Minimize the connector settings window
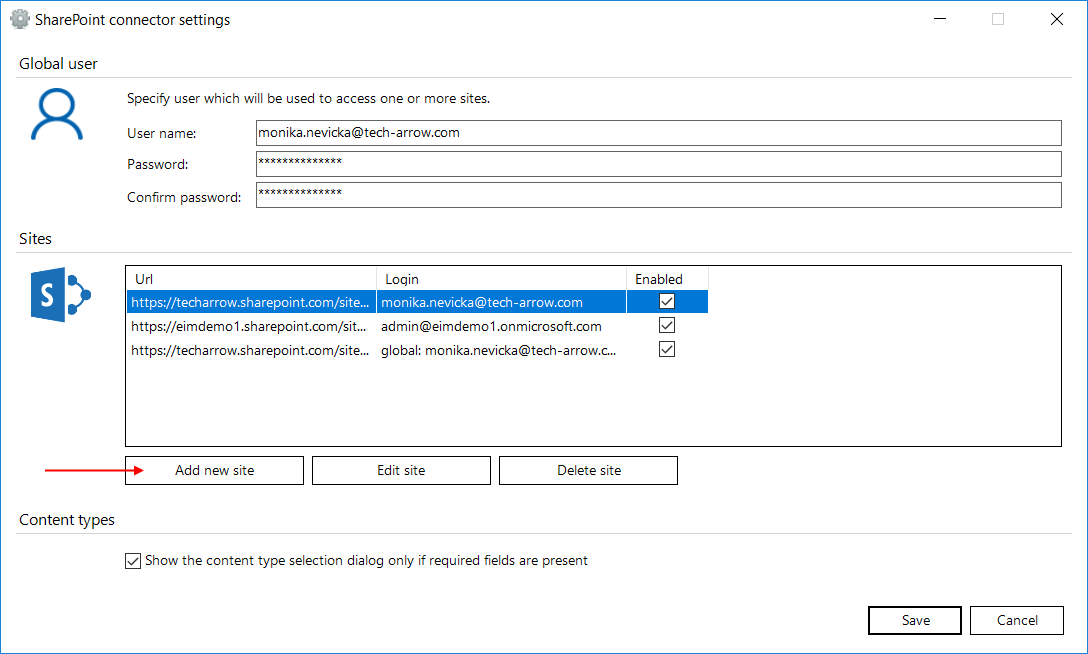1088x654 pixels. (x=939, y=19)
